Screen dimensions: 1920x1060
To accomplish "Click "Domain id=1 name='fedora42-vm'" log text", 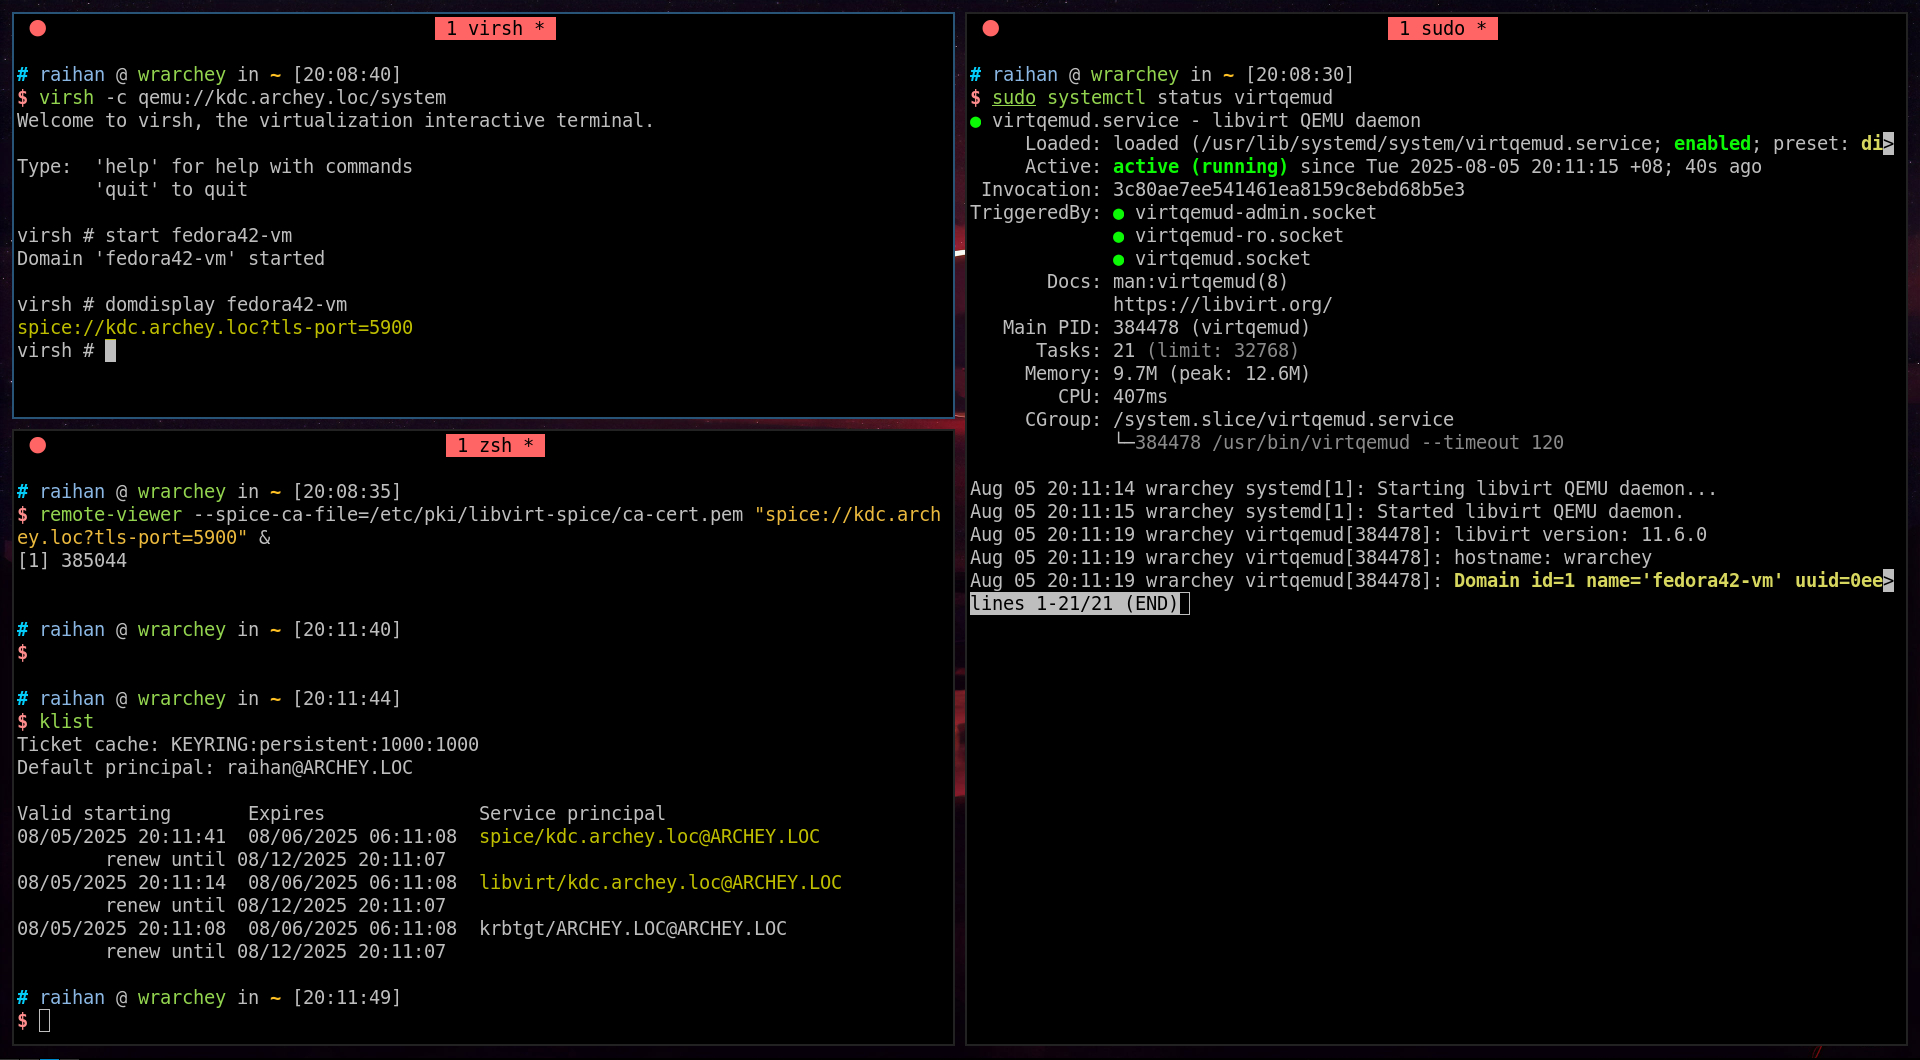I will point(1618,581).
